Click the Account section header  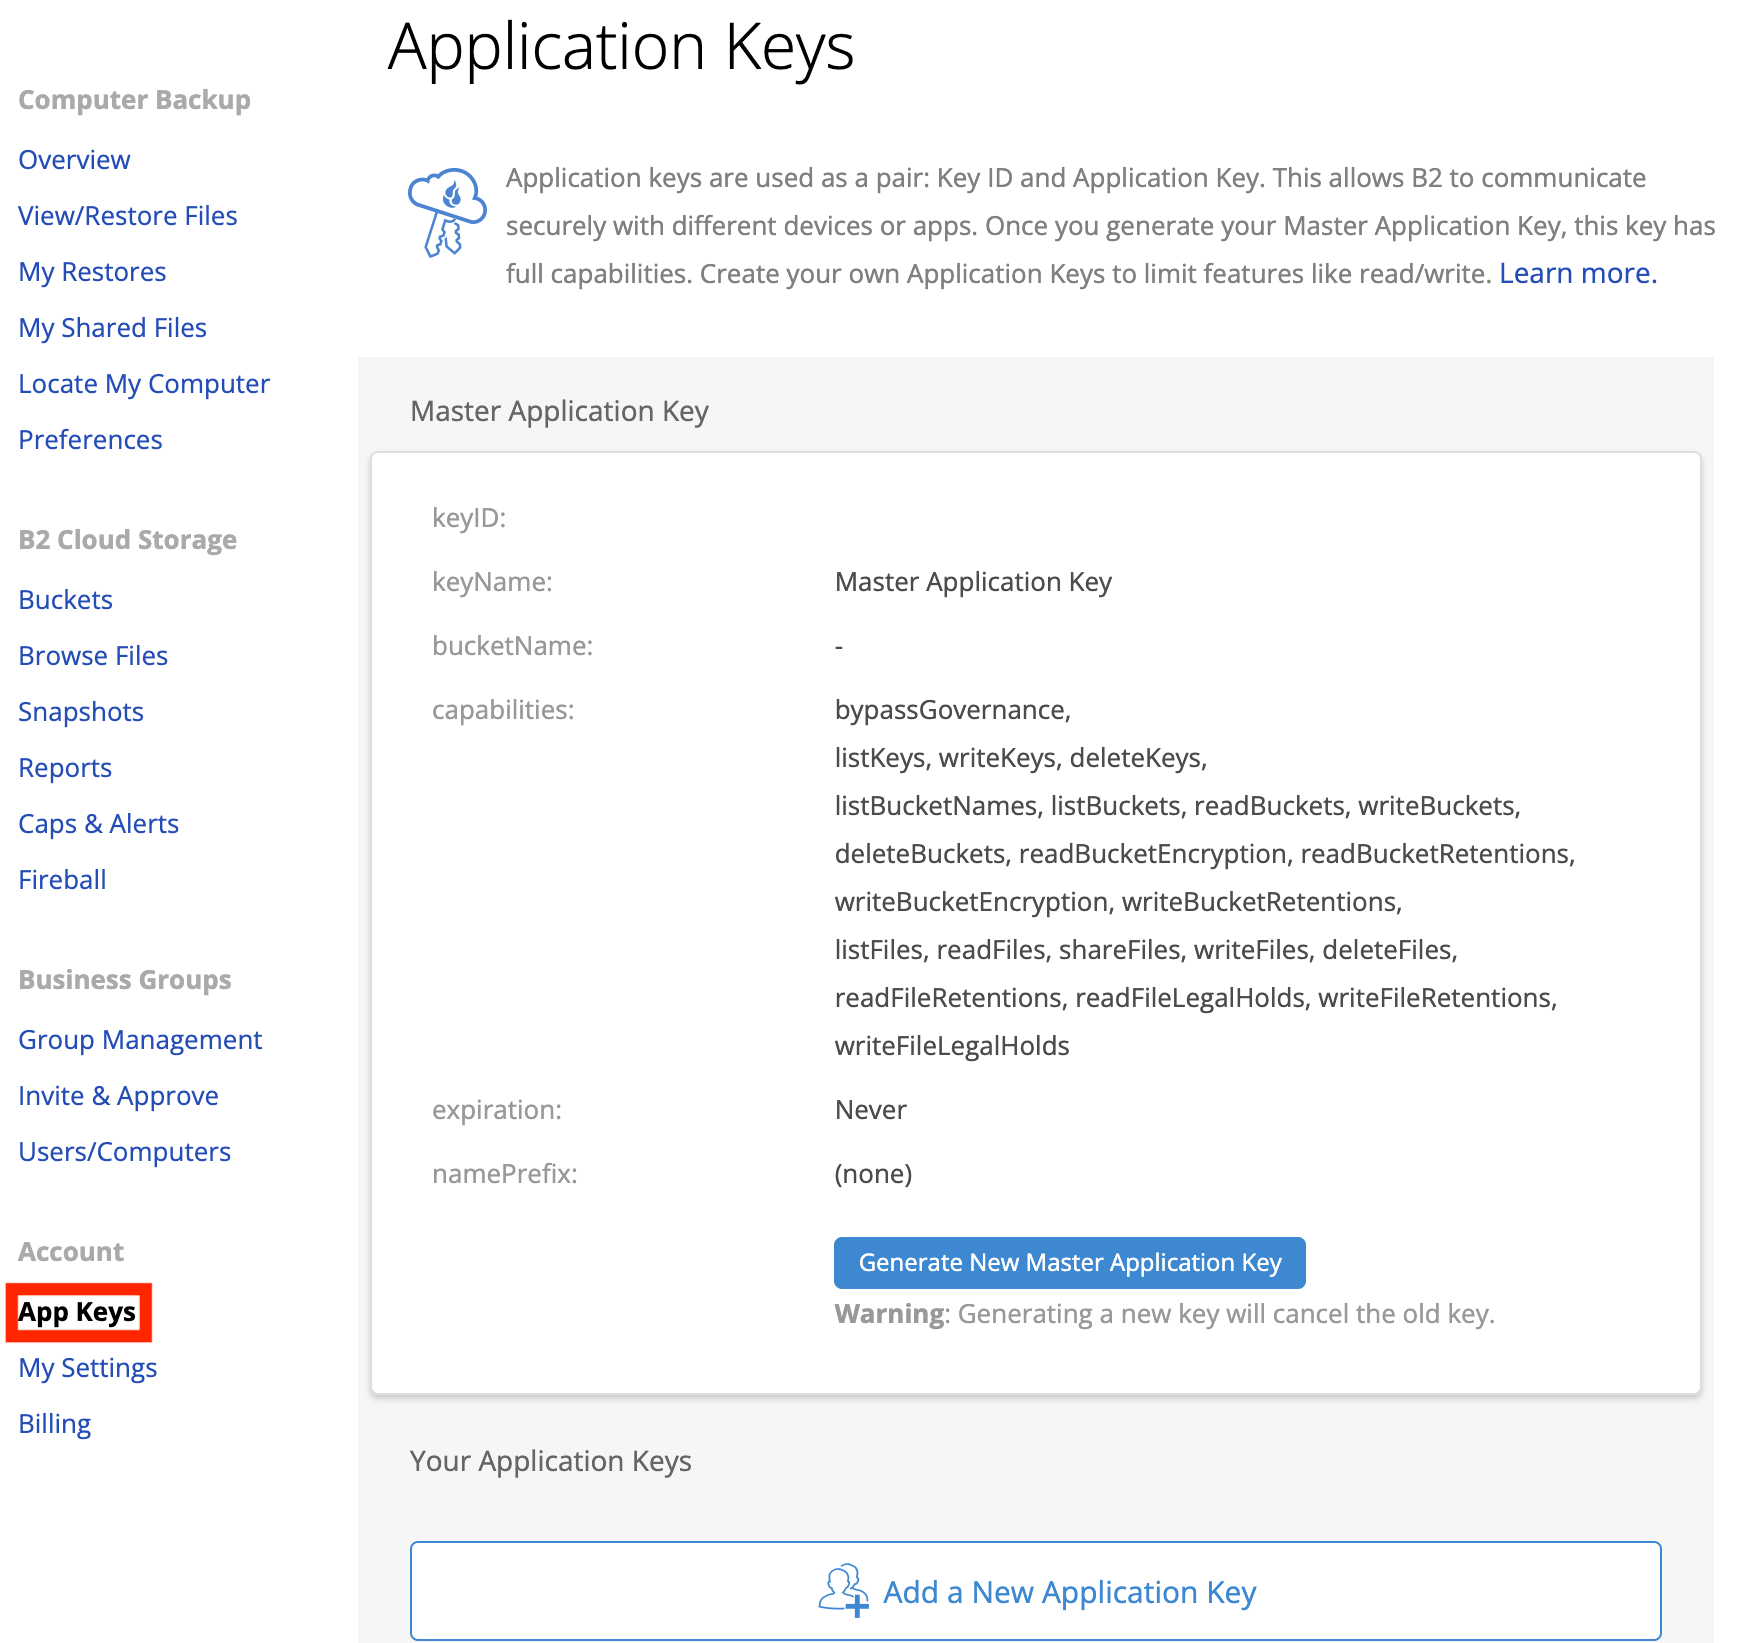click(x=71, y=1252)
